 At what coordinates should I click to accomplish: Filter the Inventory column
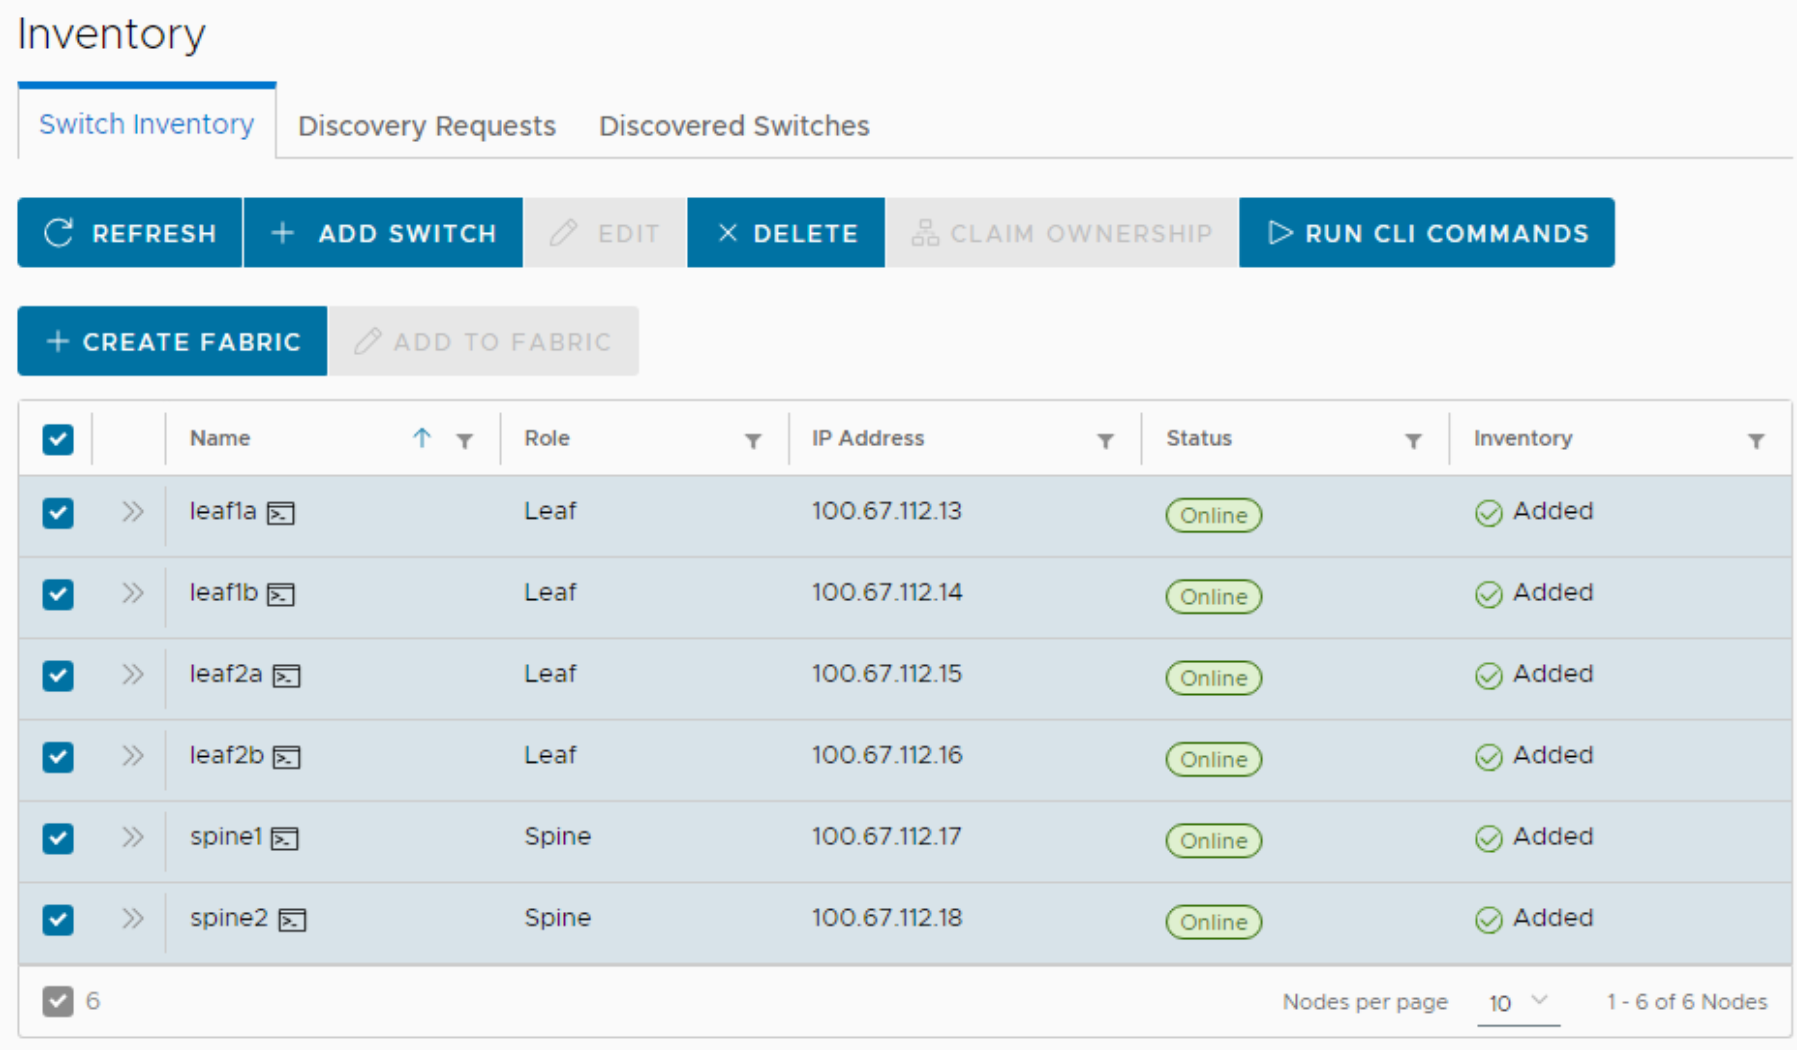tap(1756, 441)
